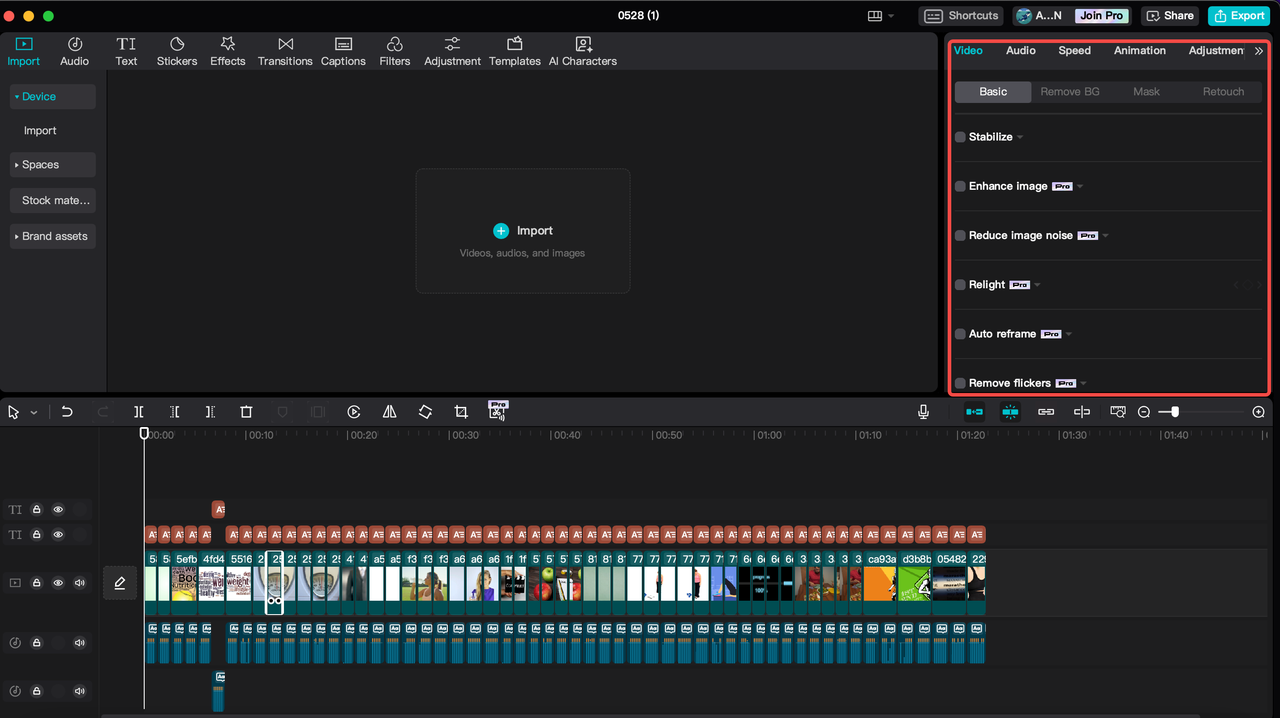
Task: Mute the bottom audio track speaker
Action: tap(80, 691)
